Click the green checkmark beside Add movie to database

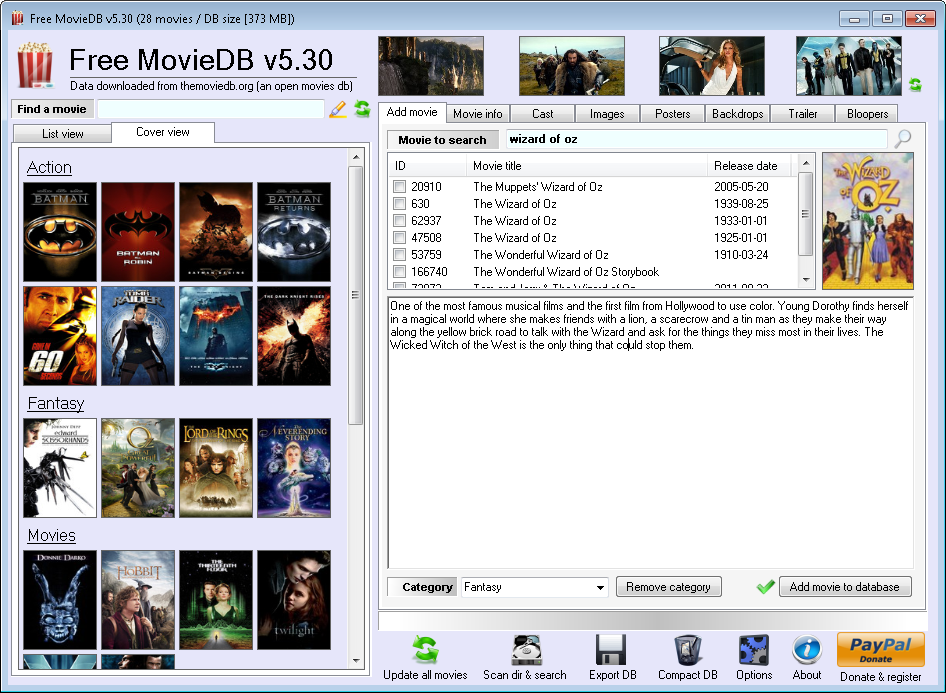766,586
